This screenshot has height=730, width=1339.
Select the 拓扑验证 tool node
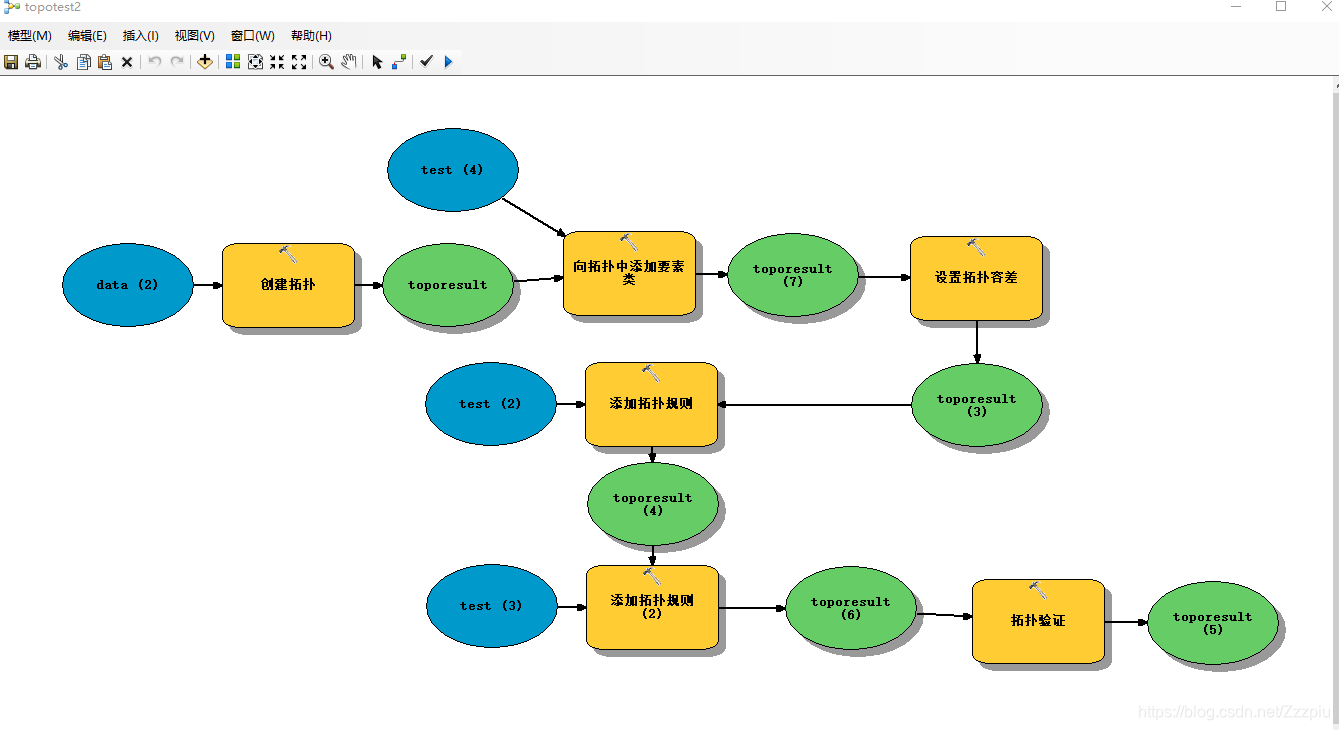[1038, 621]
